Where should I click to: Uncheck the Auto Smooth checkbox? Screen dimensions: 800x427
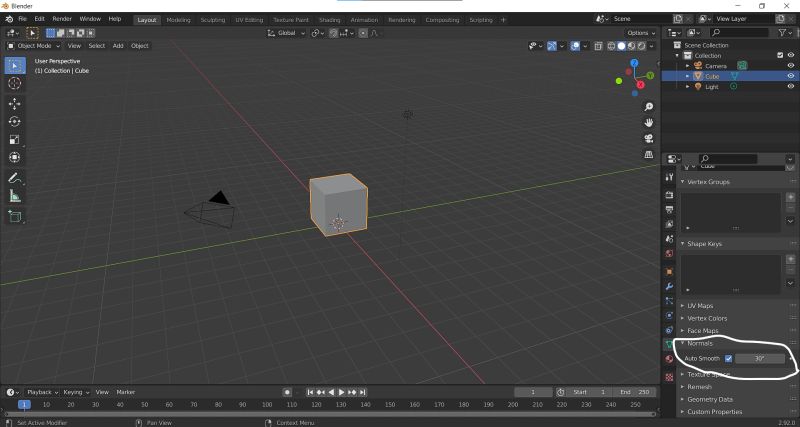(x=729, y=359)
